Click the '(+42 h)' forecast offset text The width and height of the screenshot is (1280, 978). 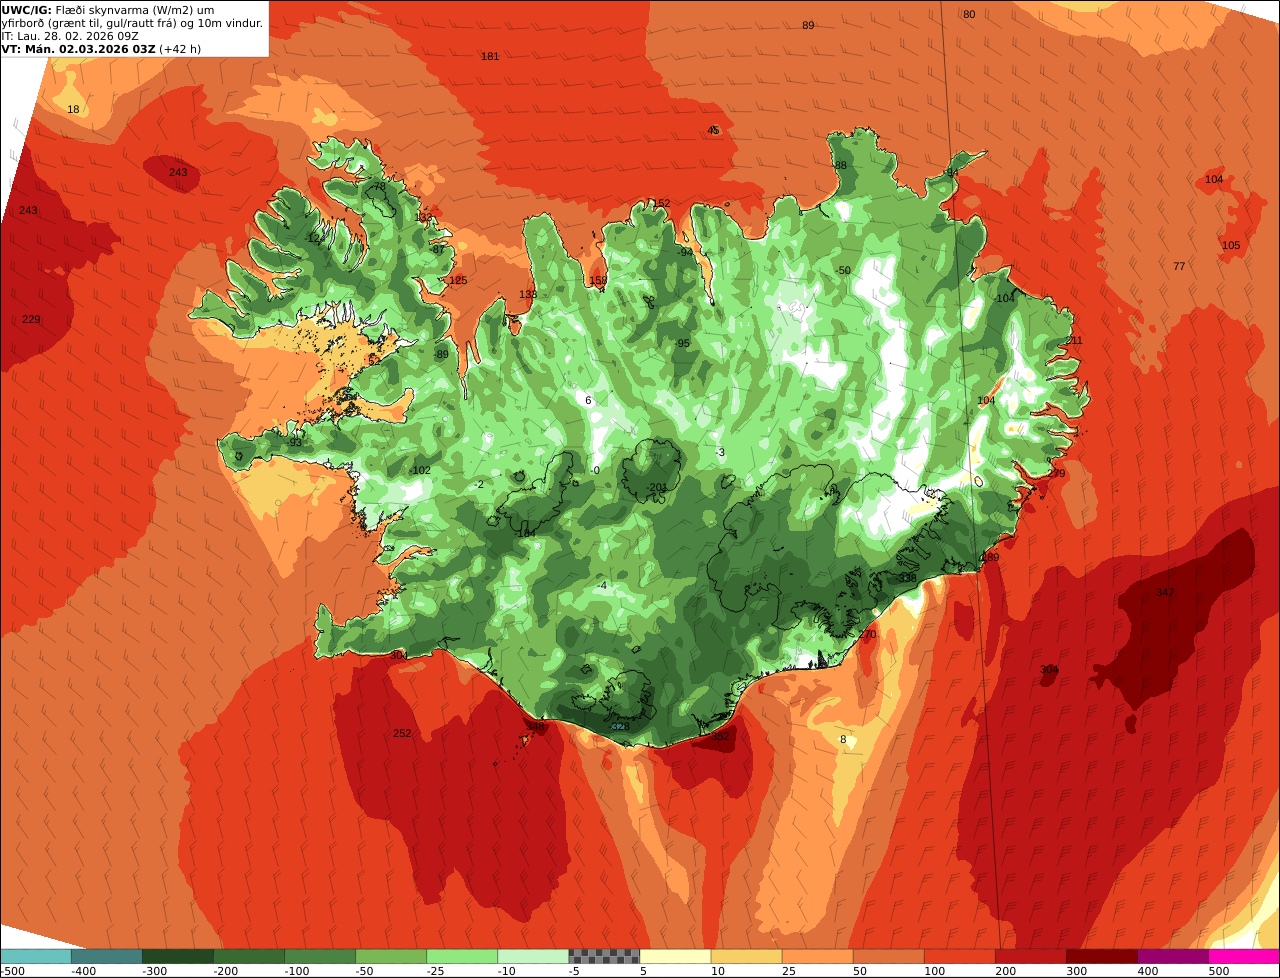click(180, 49)
